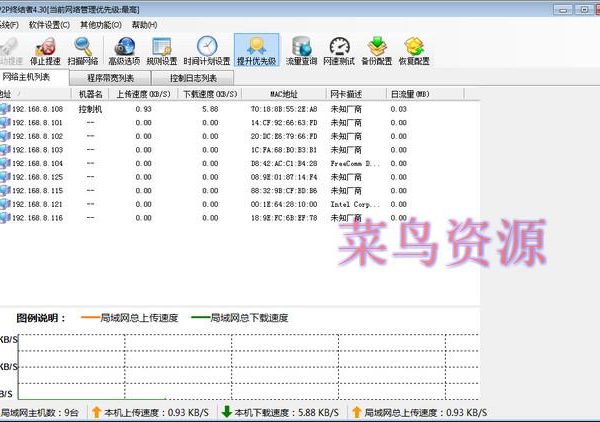The width and height of the screenshot is (600, 422).
Task: Open 高级选项 advanced options
Action: coord(125,48)
